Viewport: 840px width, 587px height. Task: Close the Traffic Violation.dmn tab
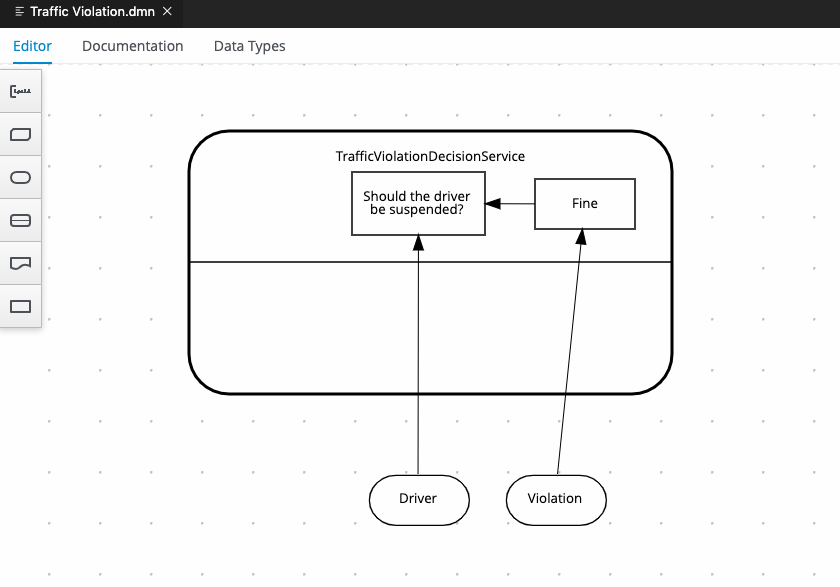pyautogui.click(x=166, y=13)
